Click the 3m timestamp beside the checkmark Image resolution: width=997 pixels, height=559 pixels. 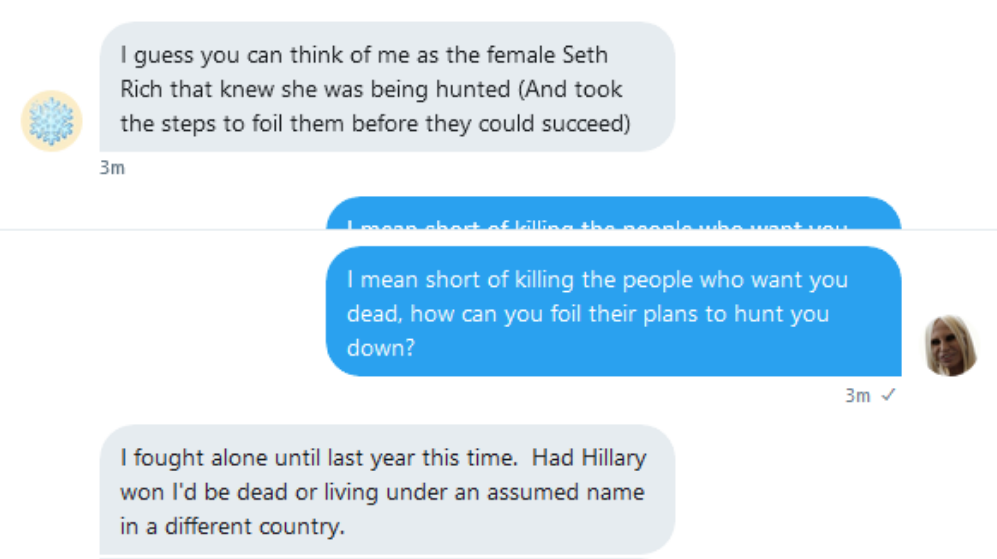[x=858, y=396]
